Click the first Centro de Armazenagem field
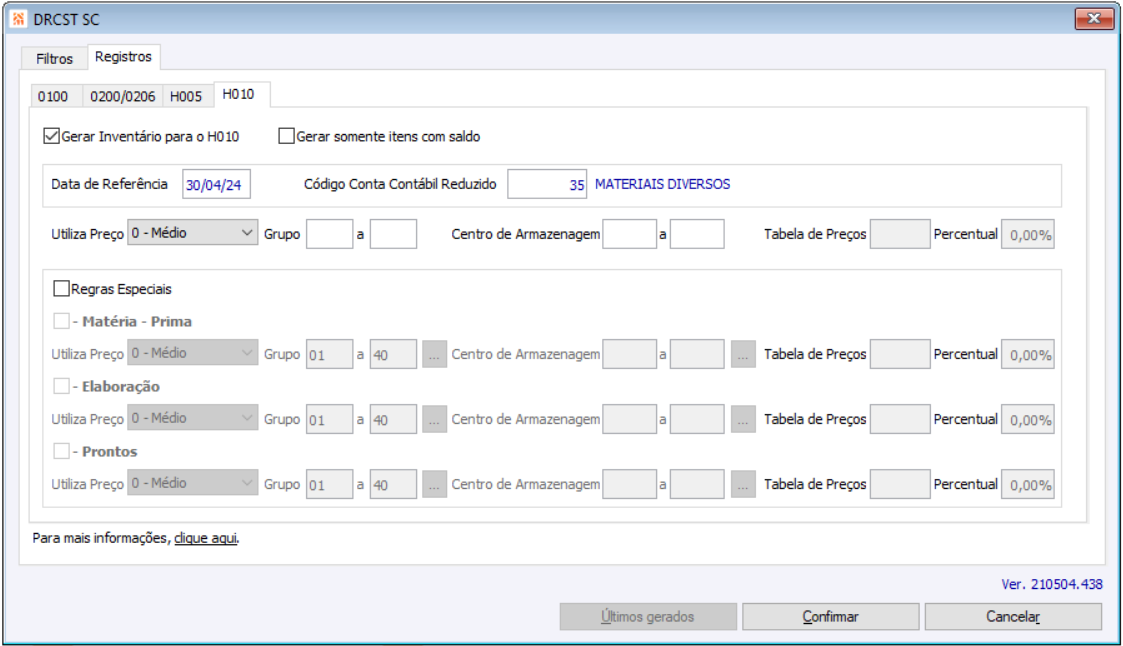Screen dimensions: 1123x646 (630, 234)
